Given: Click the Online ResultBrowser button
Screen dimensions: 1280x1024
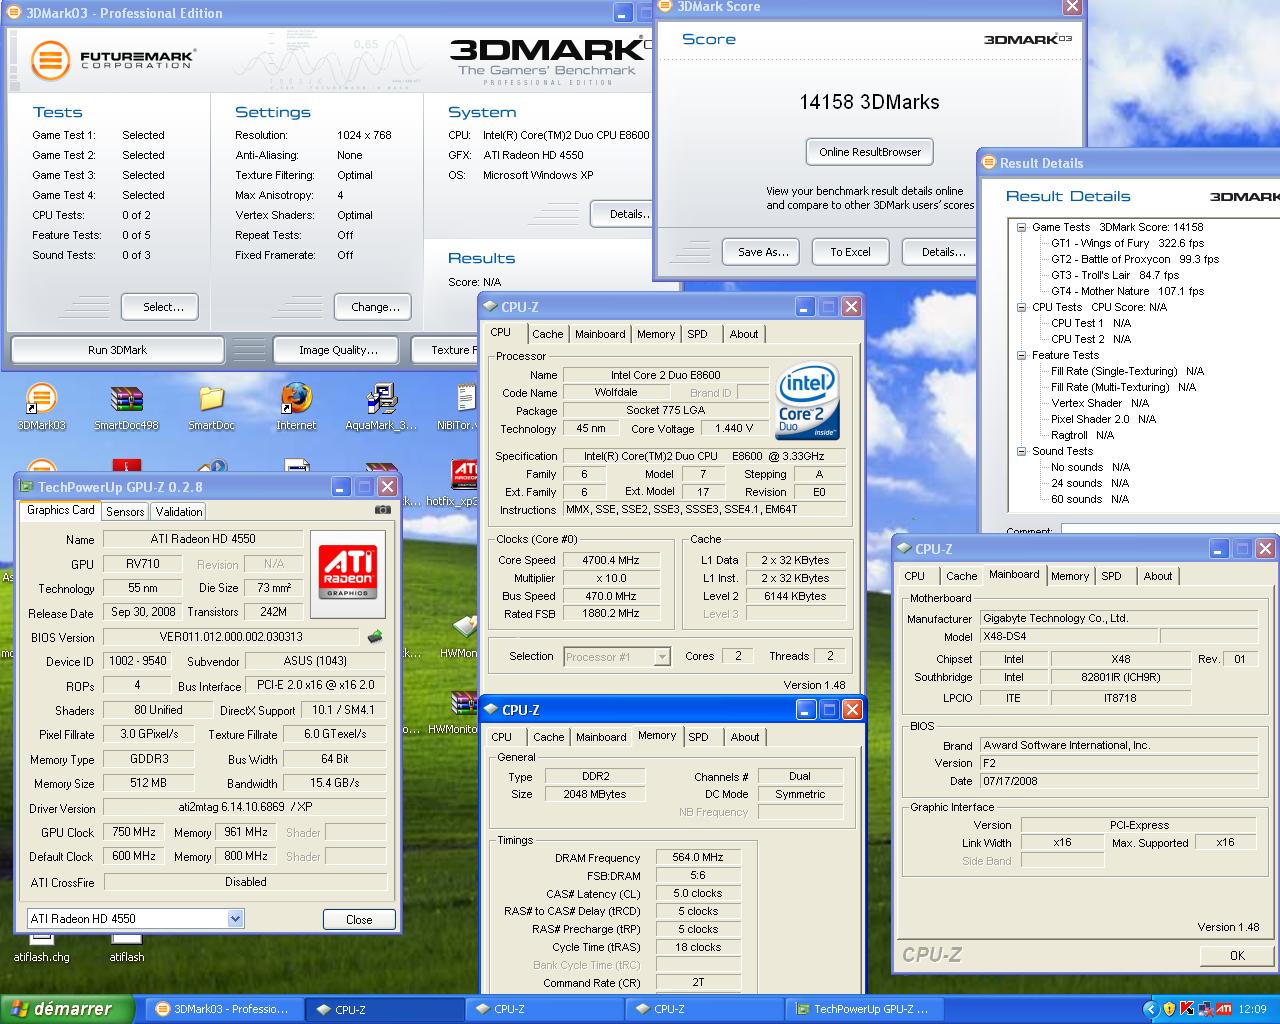Looking at the screenshot, I should pyautogui.click(x=870, y=152).
